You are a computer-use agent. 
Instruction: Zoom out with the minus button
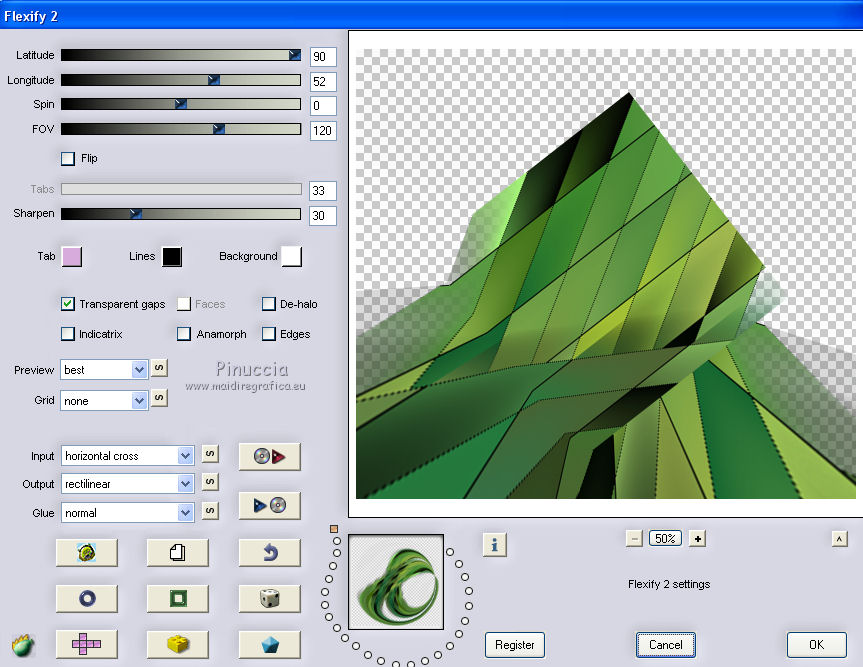point(634,539)
